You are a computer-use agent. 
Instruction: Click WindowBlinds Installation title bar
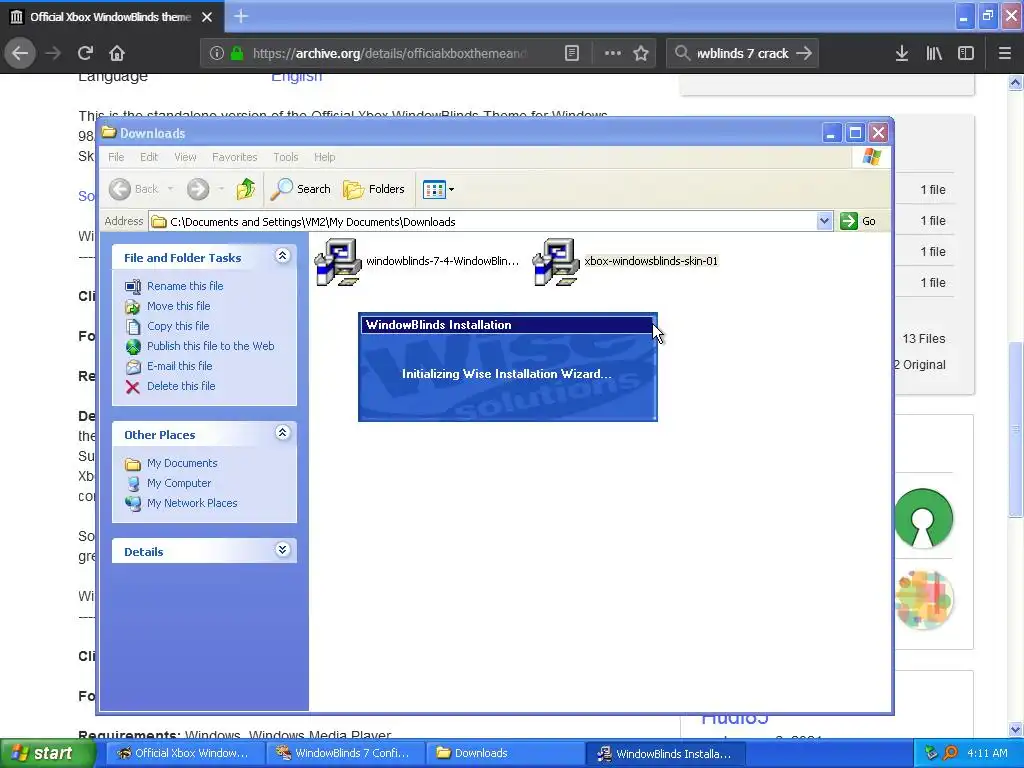coord(506,325)
